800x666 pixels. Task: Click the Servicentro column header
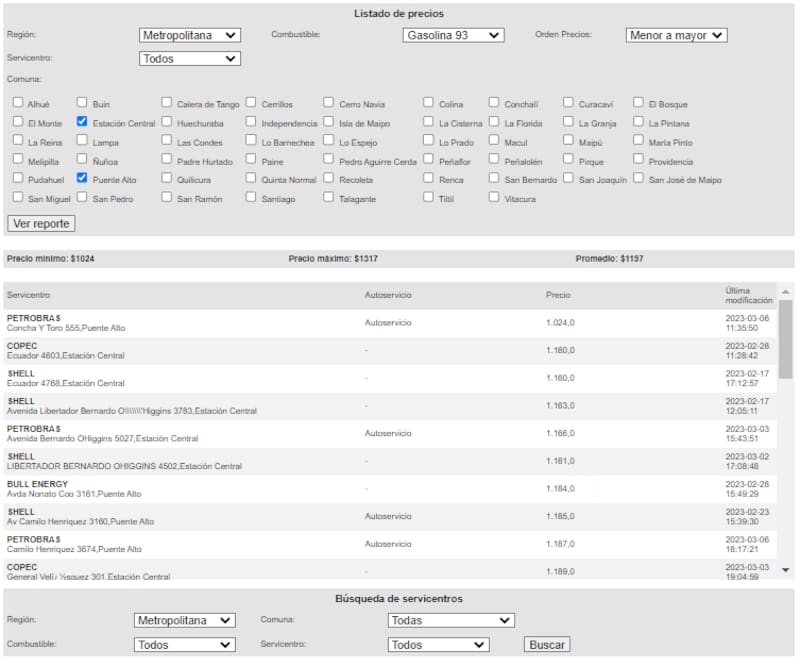coord(28,295)
